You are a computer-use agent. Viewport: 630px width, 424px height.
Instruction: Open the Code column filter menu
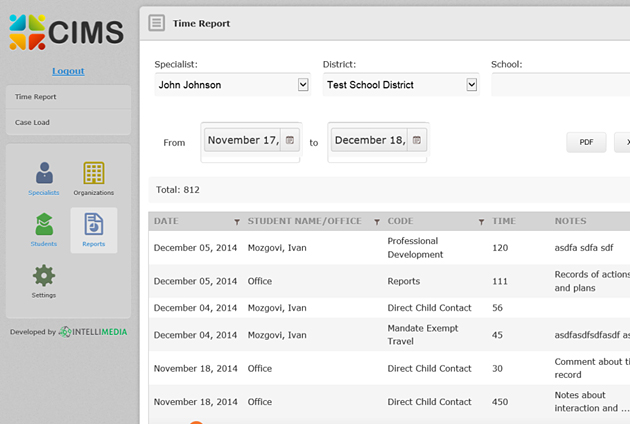pos(481,222)
